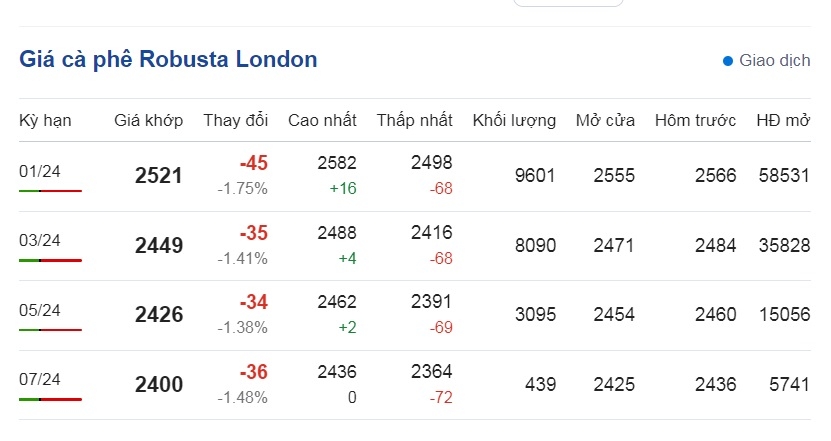Click the HĐ mở column header
The image size is (831, 441).
pos(783,120)
